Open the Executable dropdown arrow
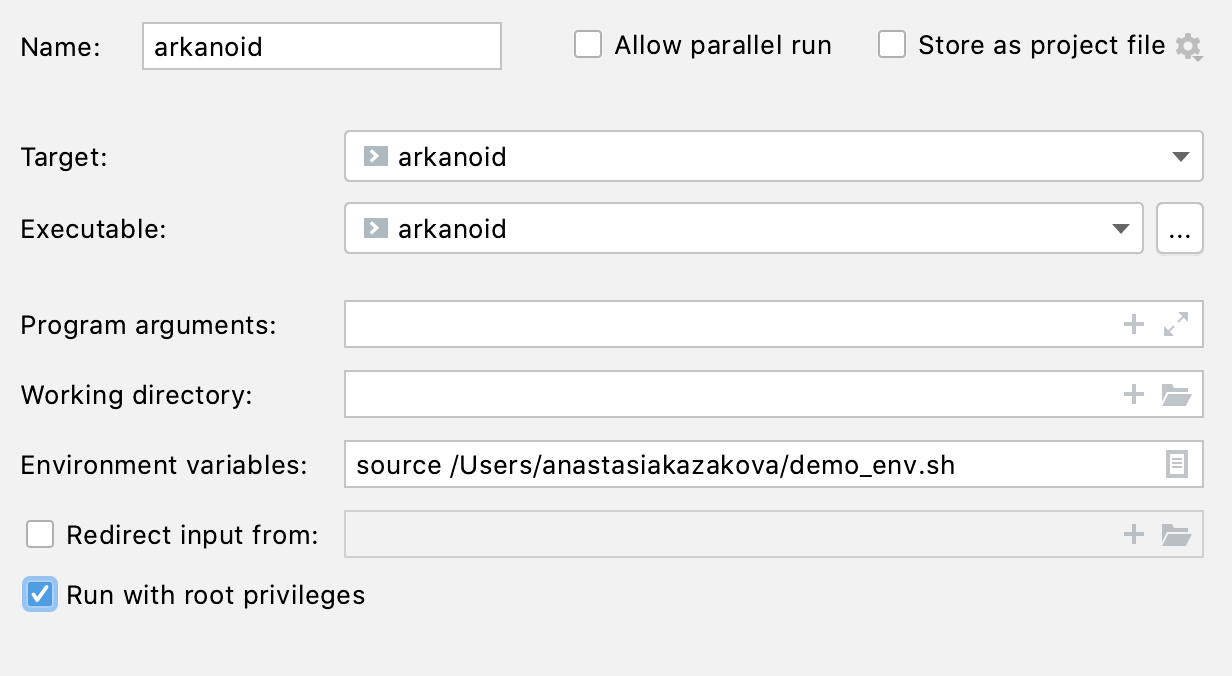The height and width of the screenshot is (676, 1232). coord(1120,229)
